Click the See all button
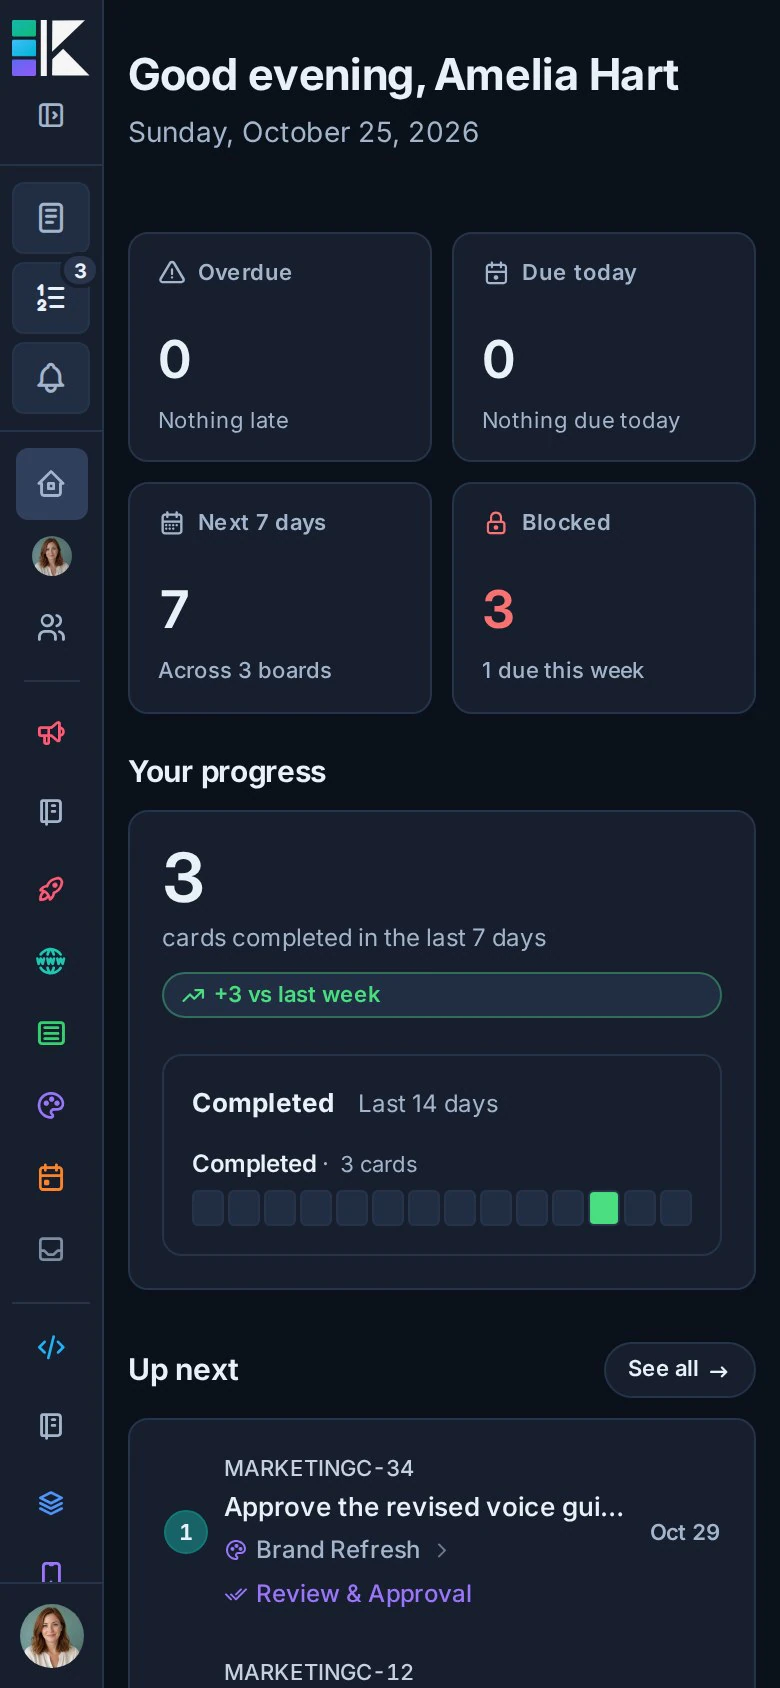 coord(679,1370)
